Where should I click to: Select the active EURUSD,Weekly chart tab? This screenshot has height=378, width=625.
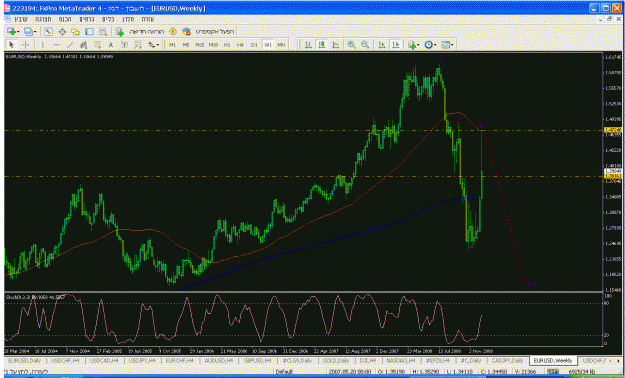tap(553, 360)
